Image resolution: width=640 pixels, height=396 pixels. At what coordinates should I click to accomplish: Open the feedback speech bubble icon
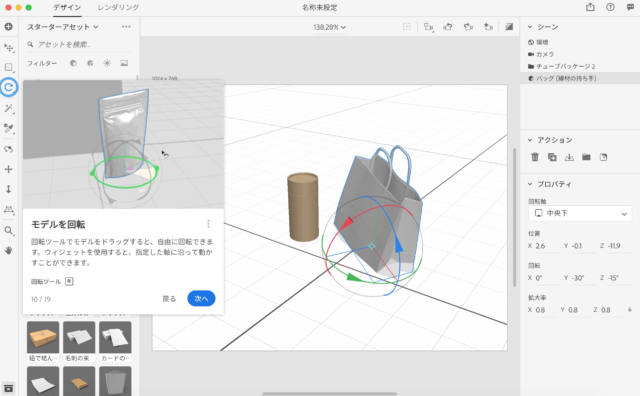click(x=630, y=7)
